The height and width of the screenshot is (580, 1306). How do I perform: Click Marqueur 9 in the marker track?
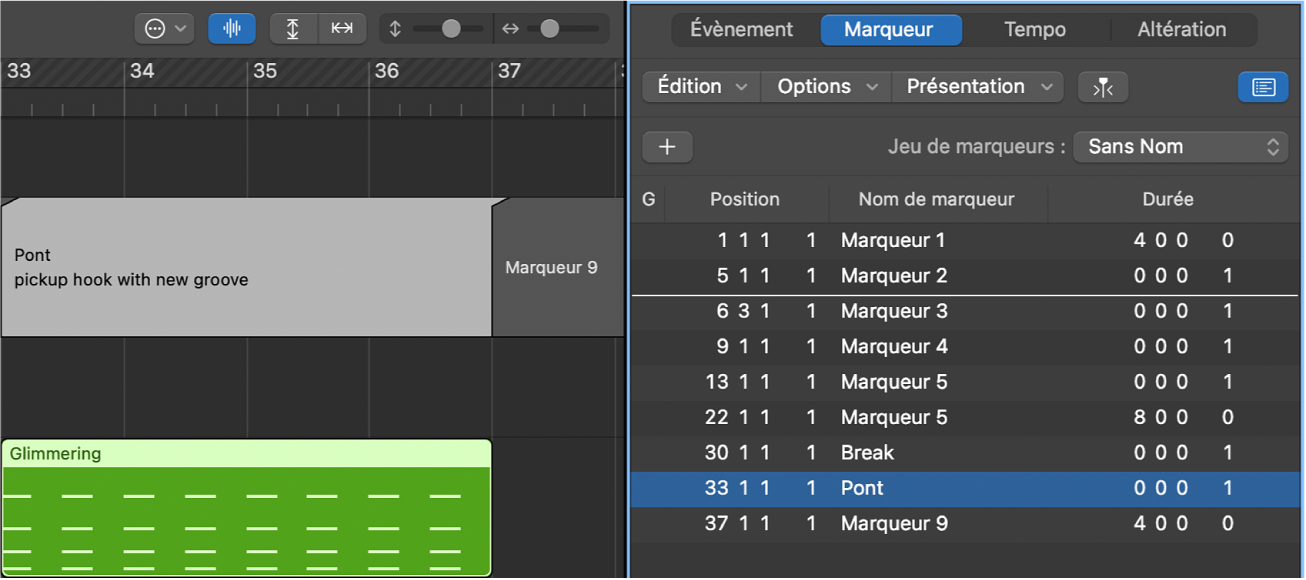point(551,268)
